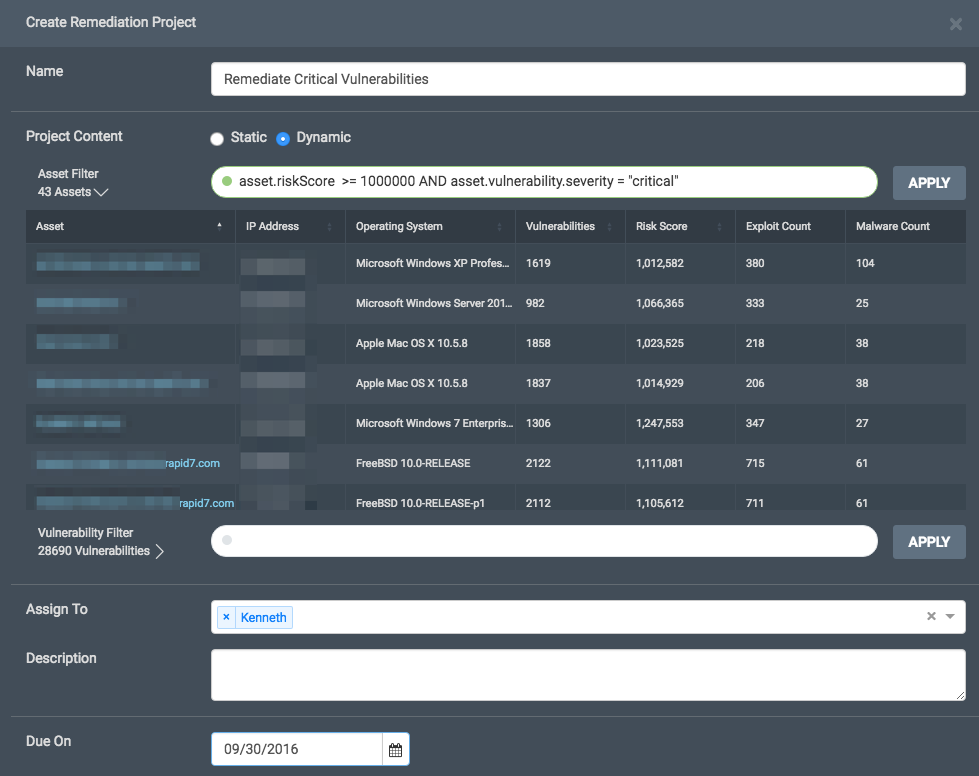This screenshot has height=776, width=979.
Task: Sort by Vulnerabilities column arrows
Action: pyautogui.click(x=610, y=227)
